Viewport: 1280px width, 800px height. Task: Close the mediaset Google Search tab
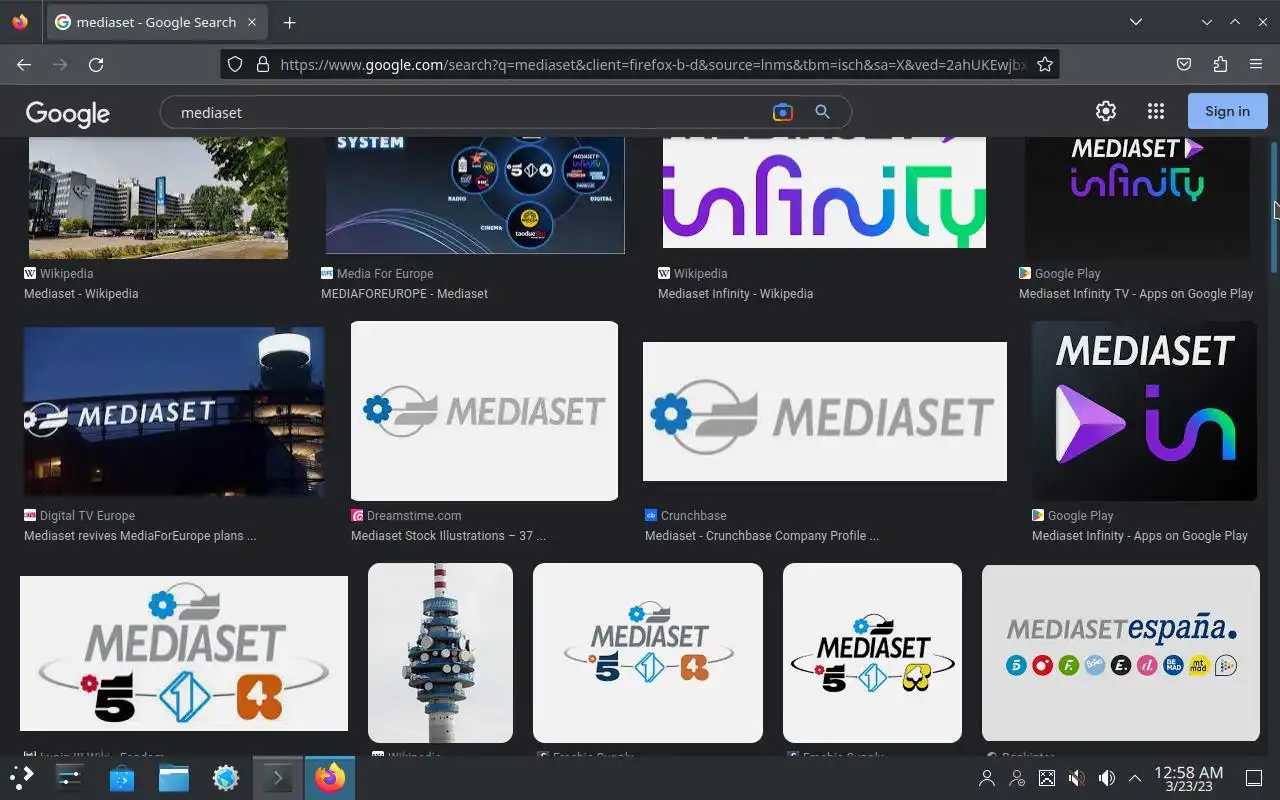[x=251, y=22]
